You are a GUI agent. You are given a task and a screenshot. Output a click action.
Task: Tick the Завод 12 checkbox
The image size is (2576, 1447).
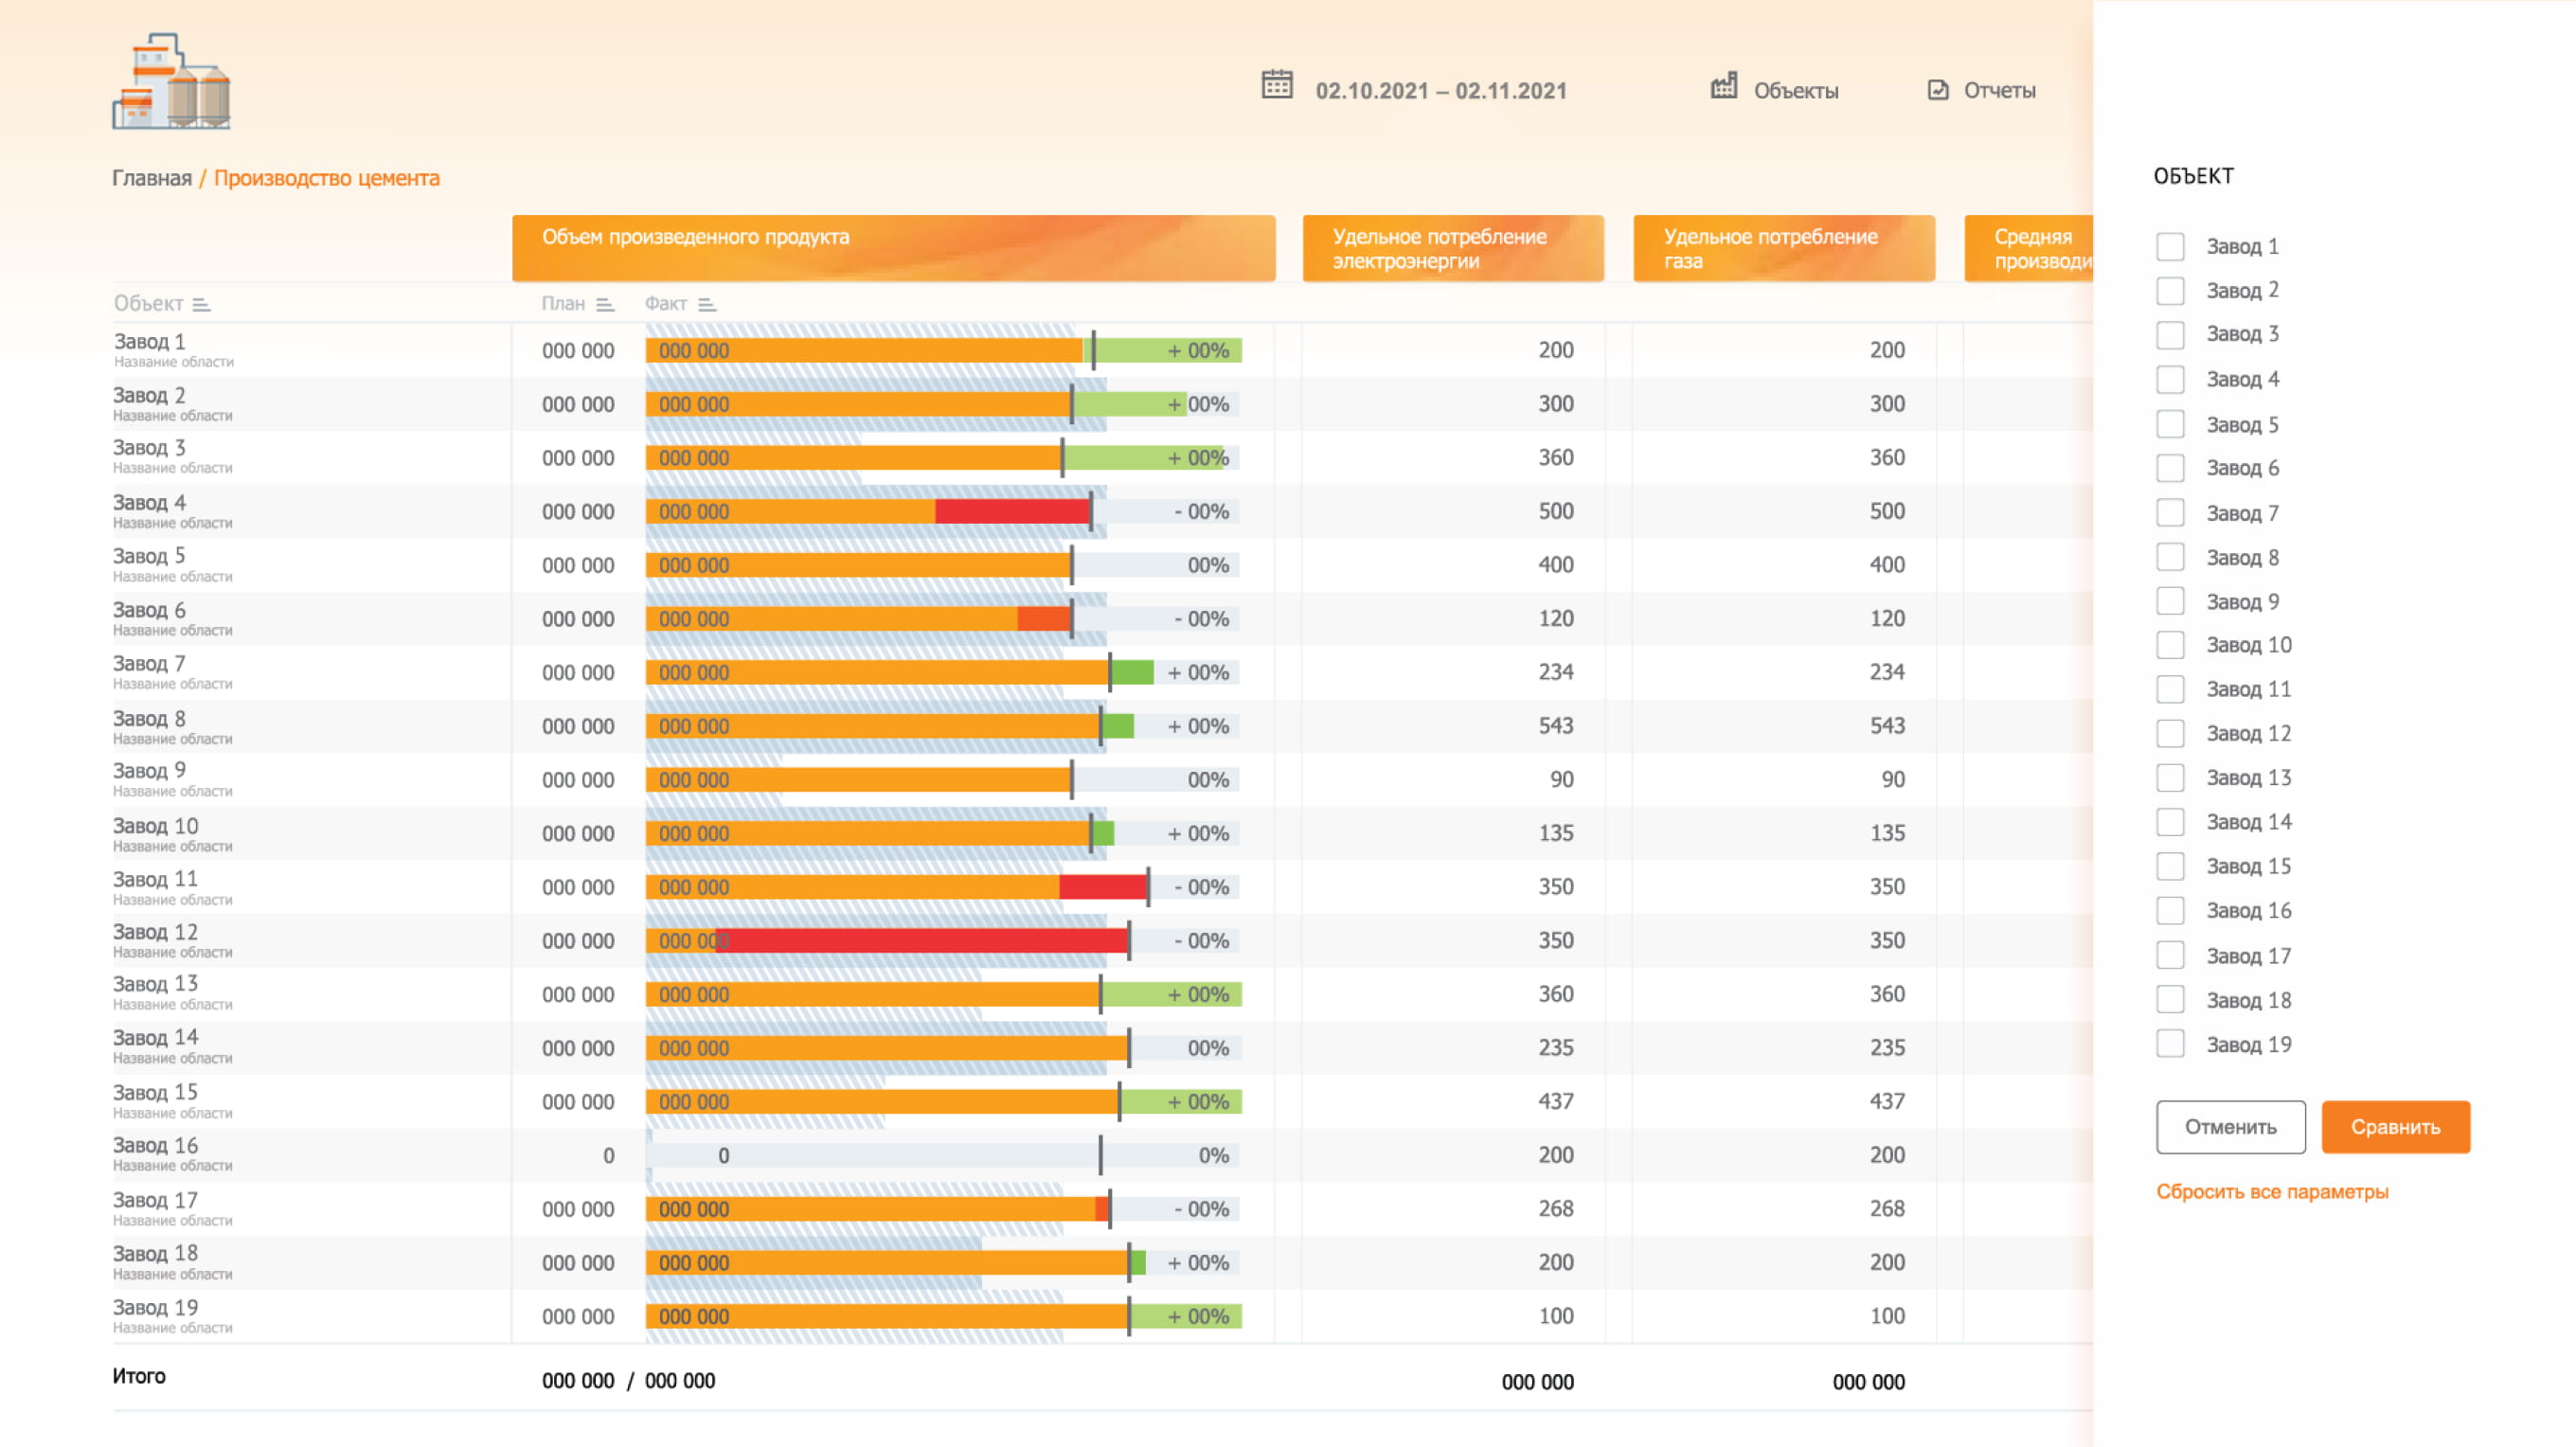point(2169,733)
